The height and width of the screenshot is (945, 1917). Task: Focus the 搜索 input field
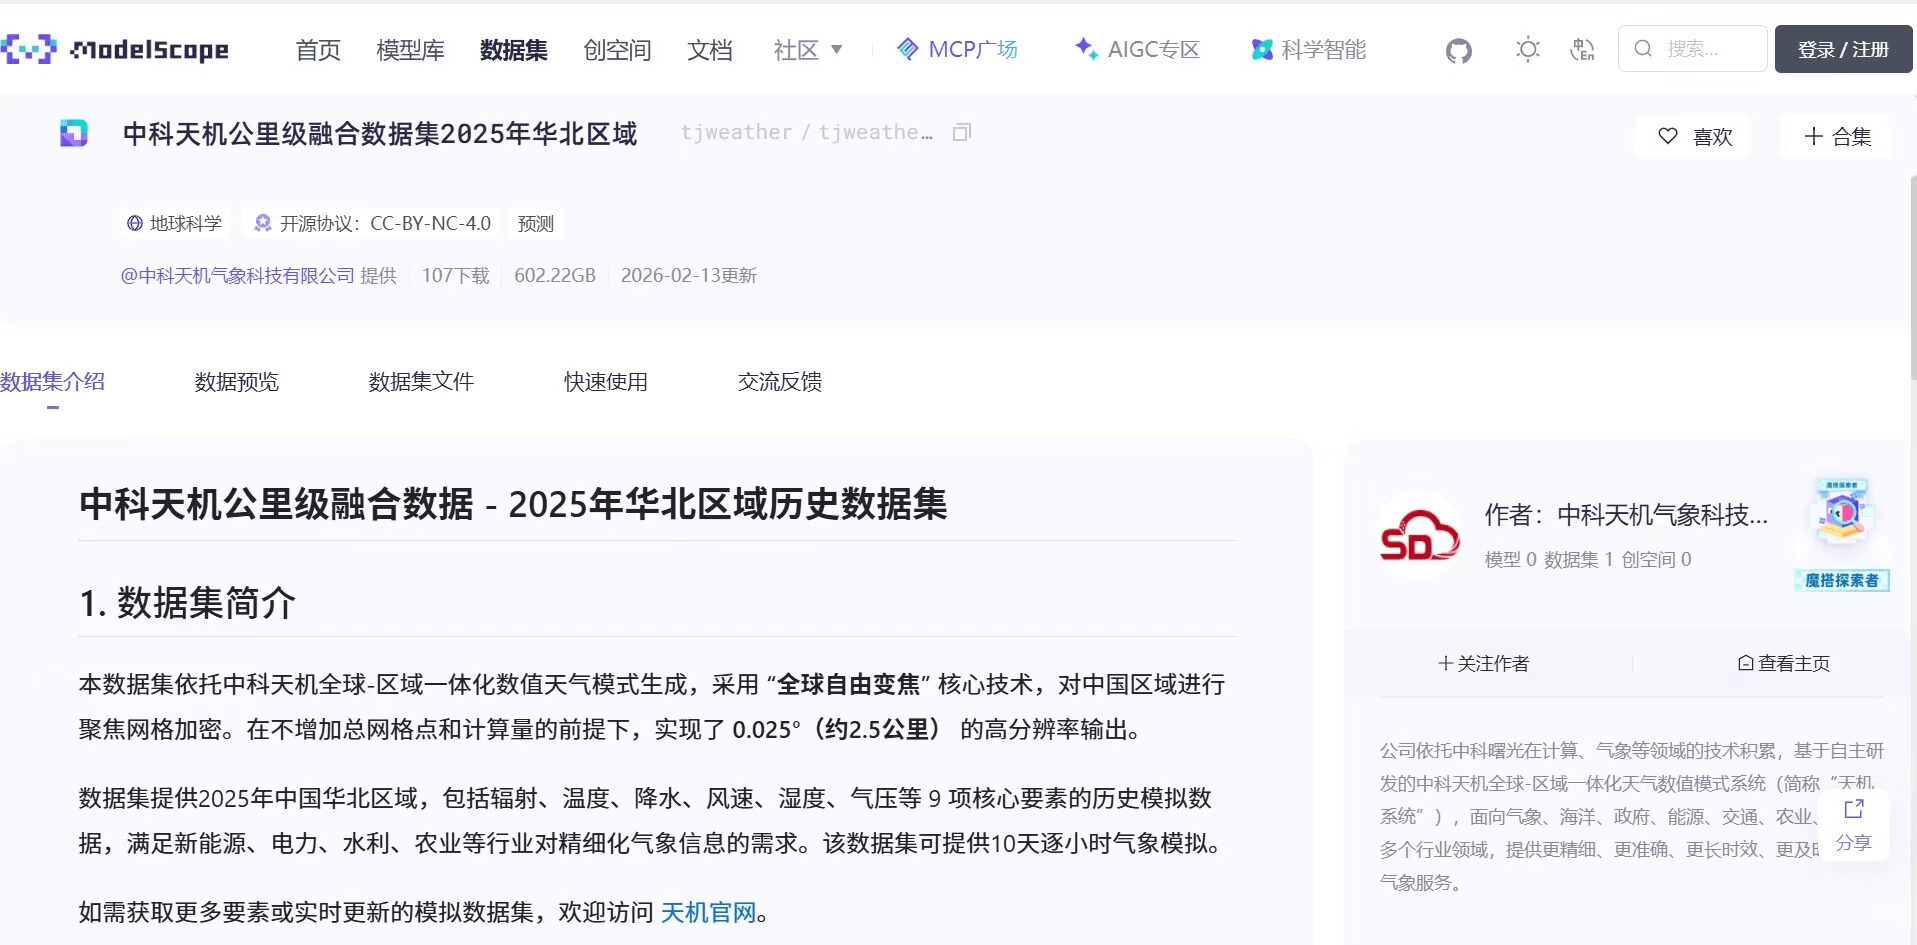coord(1693,48)
